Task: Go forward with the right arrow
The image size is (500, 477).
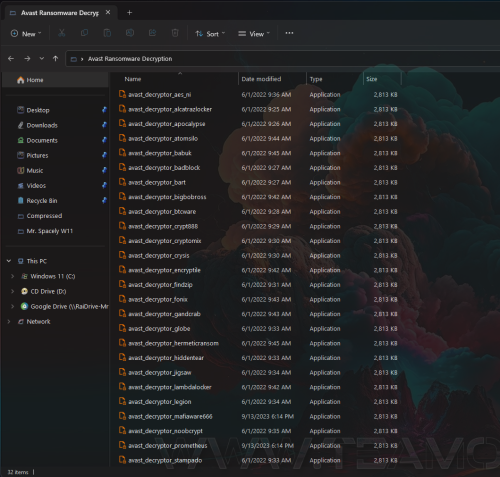Action: tap(27, 59)
